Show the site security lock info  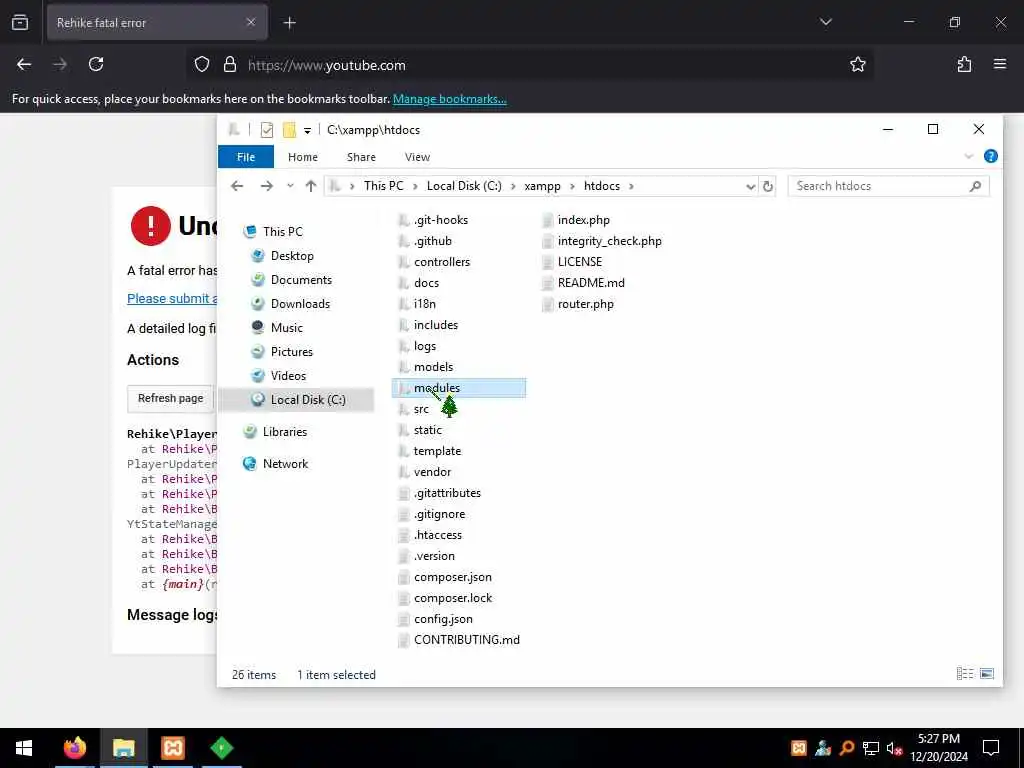[229, 65]
